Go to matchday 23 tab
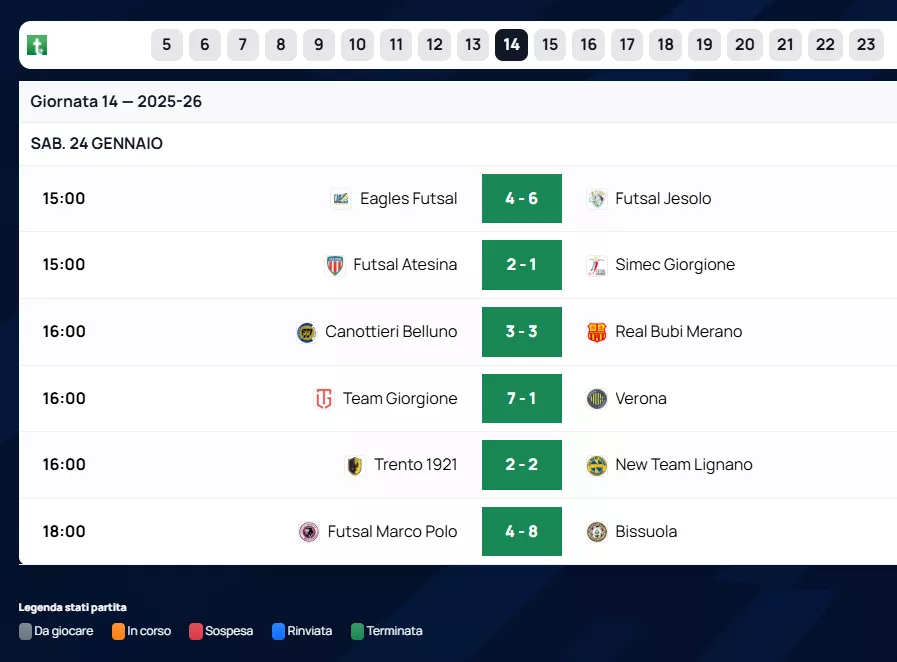 pyautogui.click(x=866, y=45)
